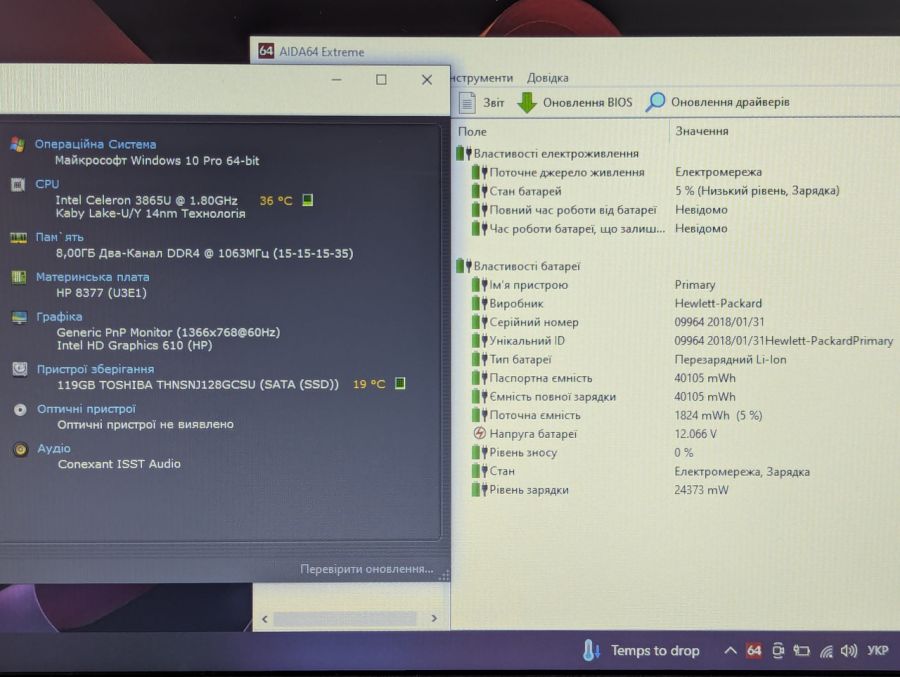Click the value 24373 mW
900x677 pixels.
tap(701, 490)
